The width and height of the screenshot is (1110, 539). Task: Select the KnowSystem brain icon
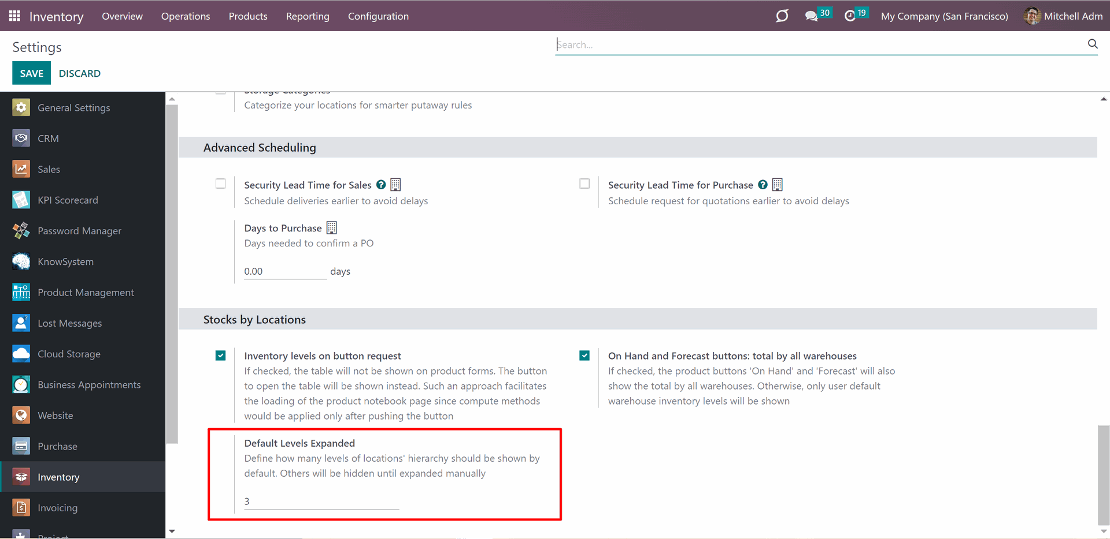coord(21,261)
